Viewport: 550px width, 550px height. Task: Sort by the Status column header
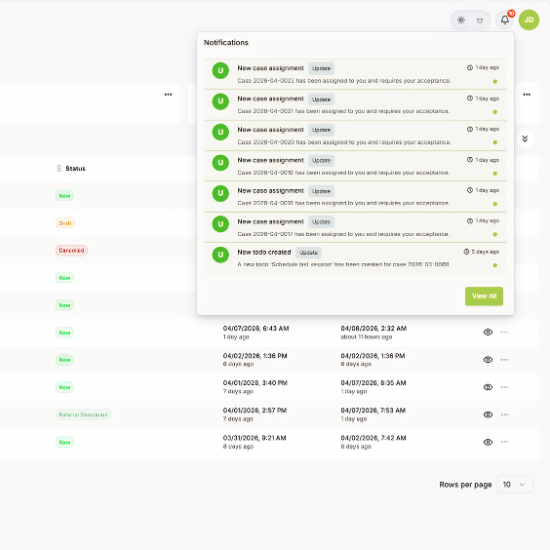[x=75, y=169]
